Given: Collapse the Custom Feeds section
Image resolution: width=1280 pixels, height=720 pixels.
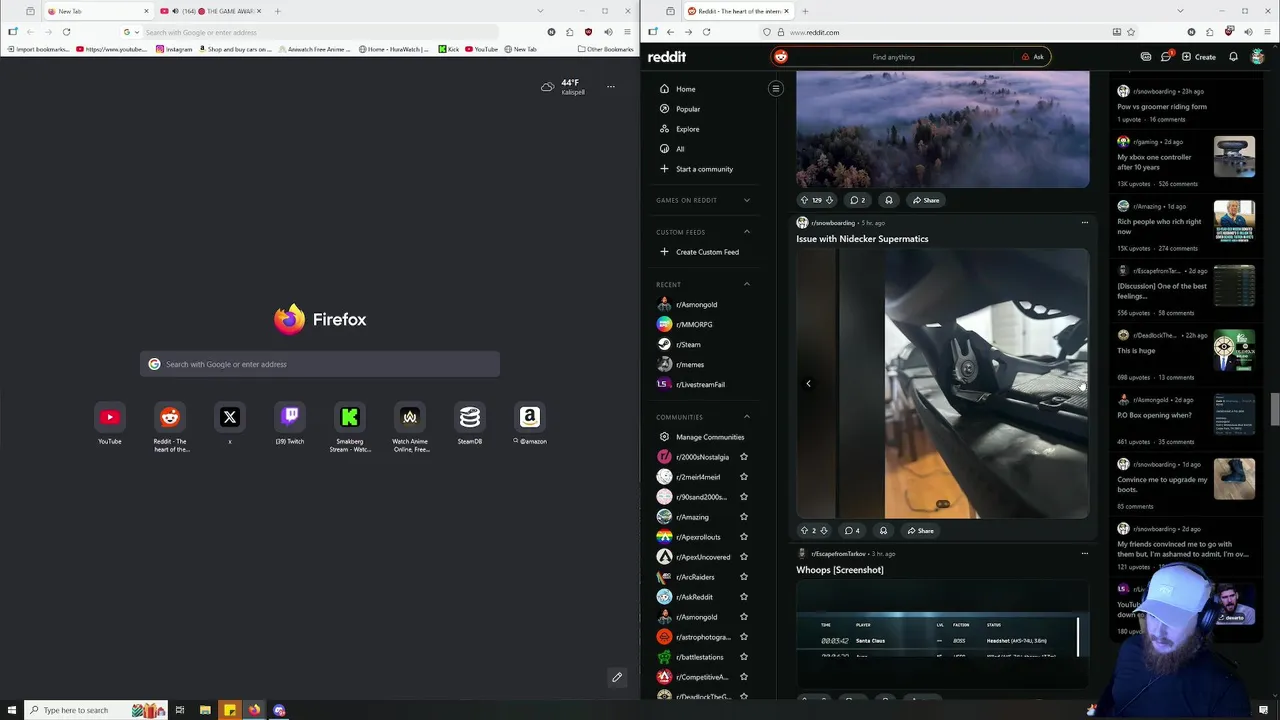Looking at the screenshot, I should (746, 232).
